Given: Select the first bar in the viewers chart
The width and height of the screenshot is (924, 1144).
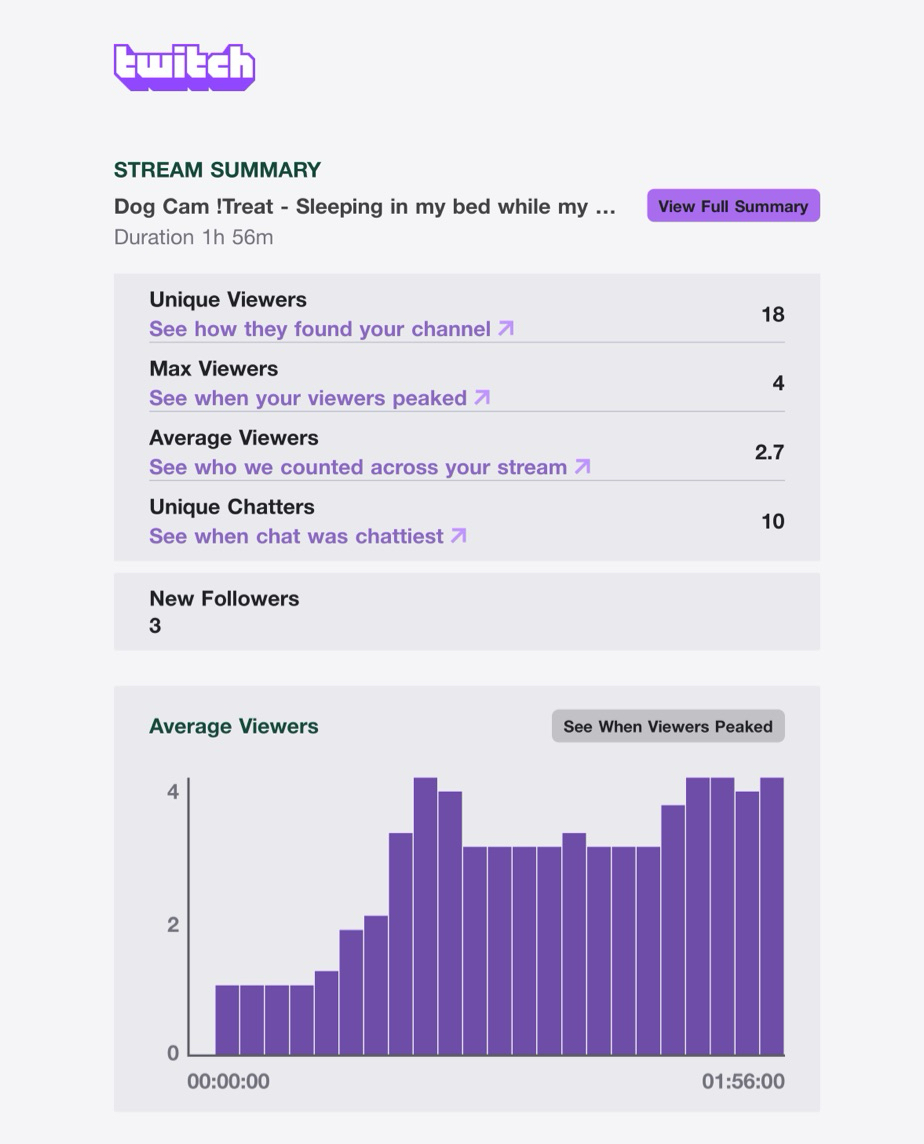Looking at the screenshot, I should pos(227,1020).
